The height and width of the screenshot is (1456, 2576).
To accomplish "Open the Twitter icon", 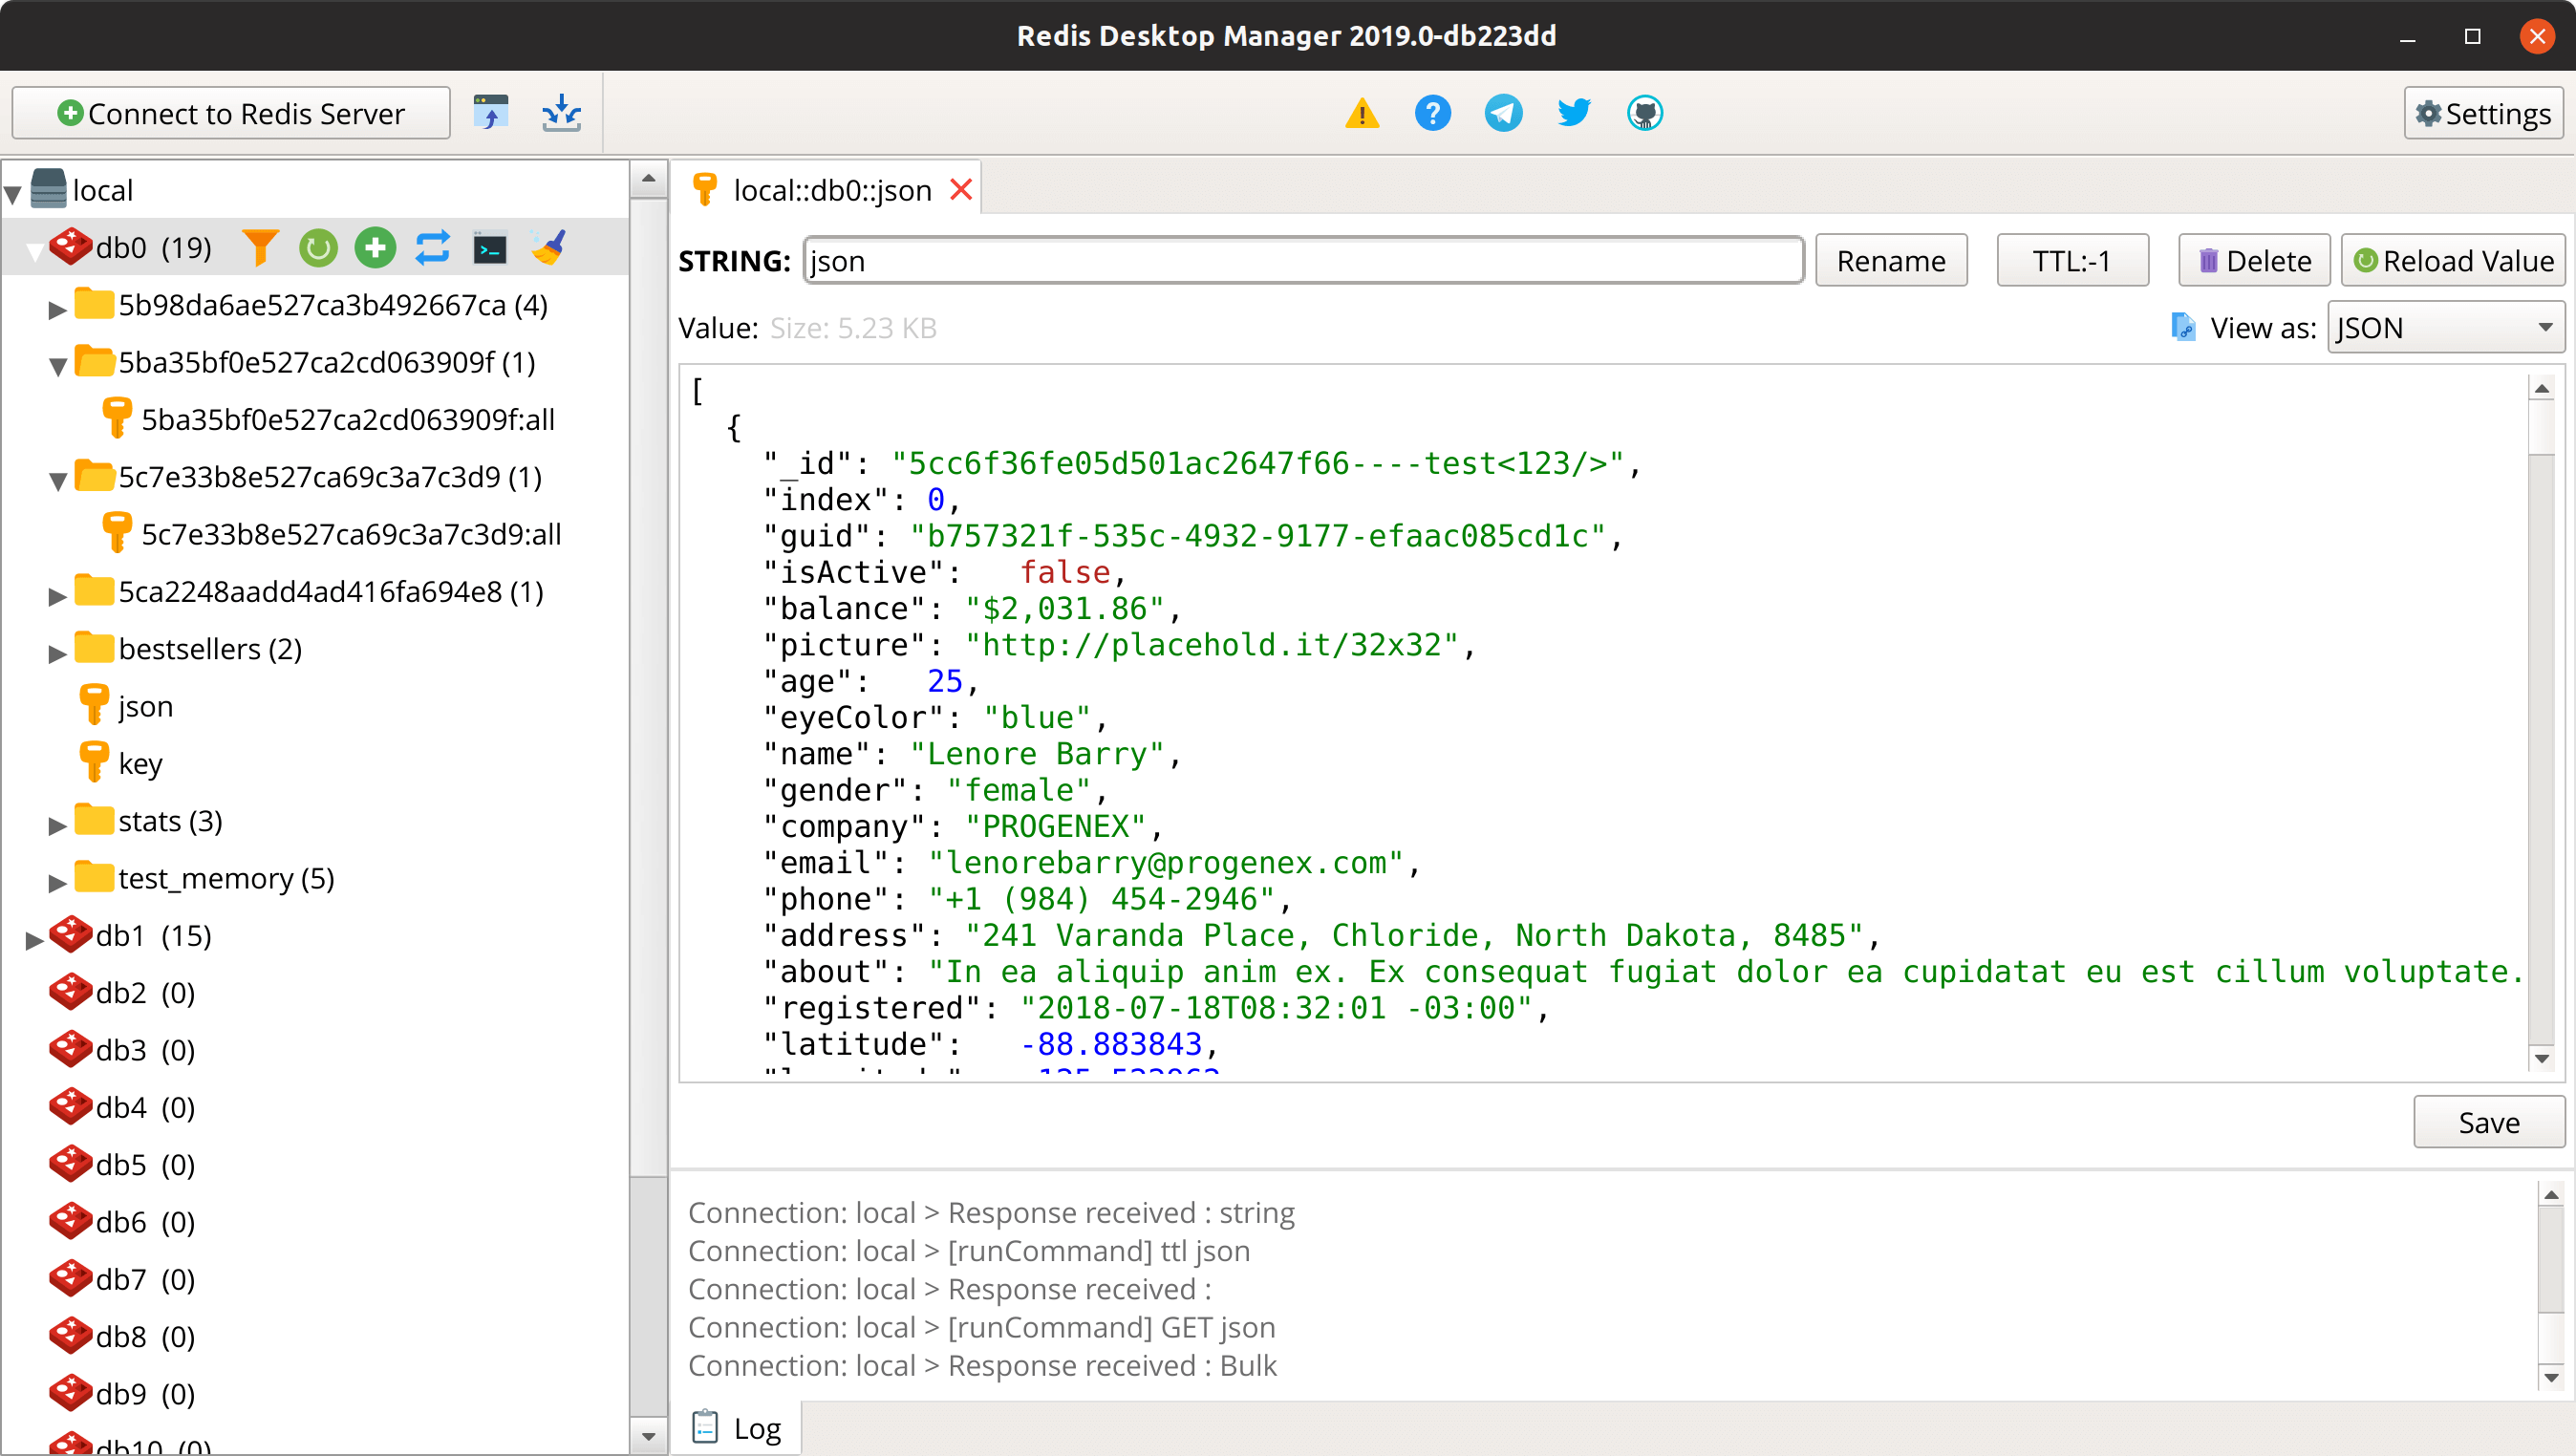I will coord(1572,113).
